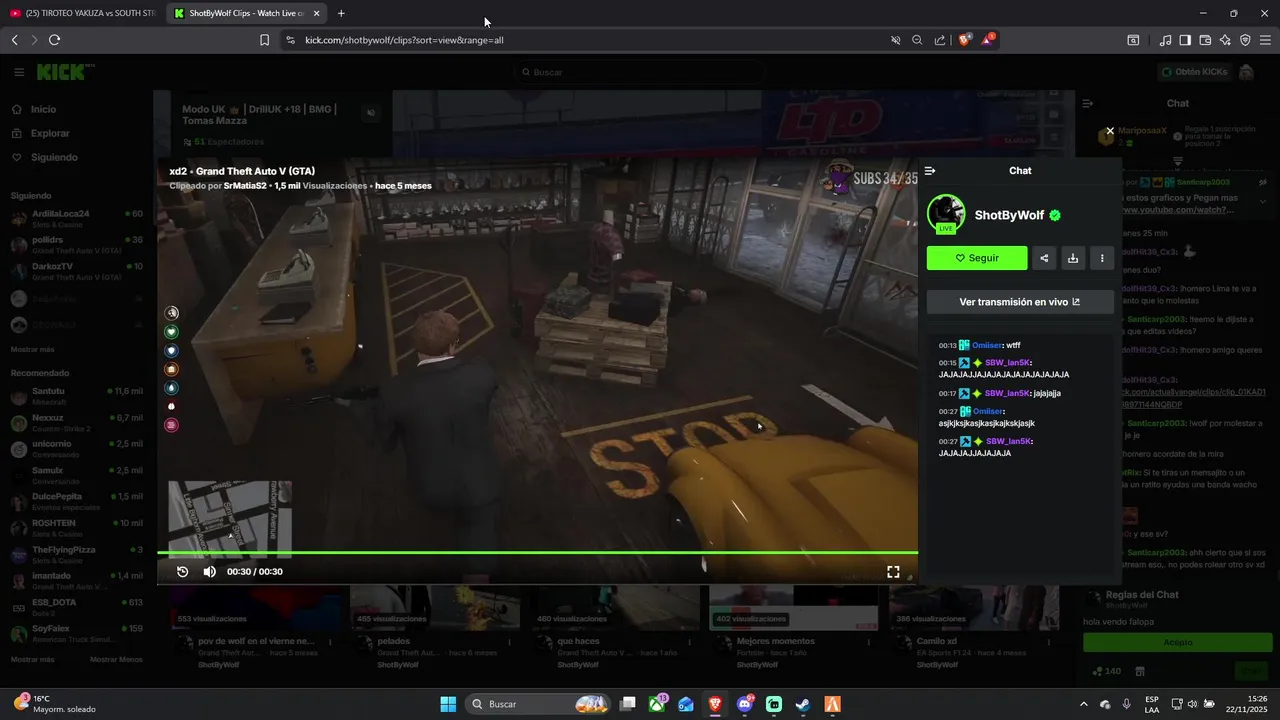Image resolution: width=1280 pixels, height=720 pixels.
Task: Click the Acepto chat rules button
Action: [1178, 642]
